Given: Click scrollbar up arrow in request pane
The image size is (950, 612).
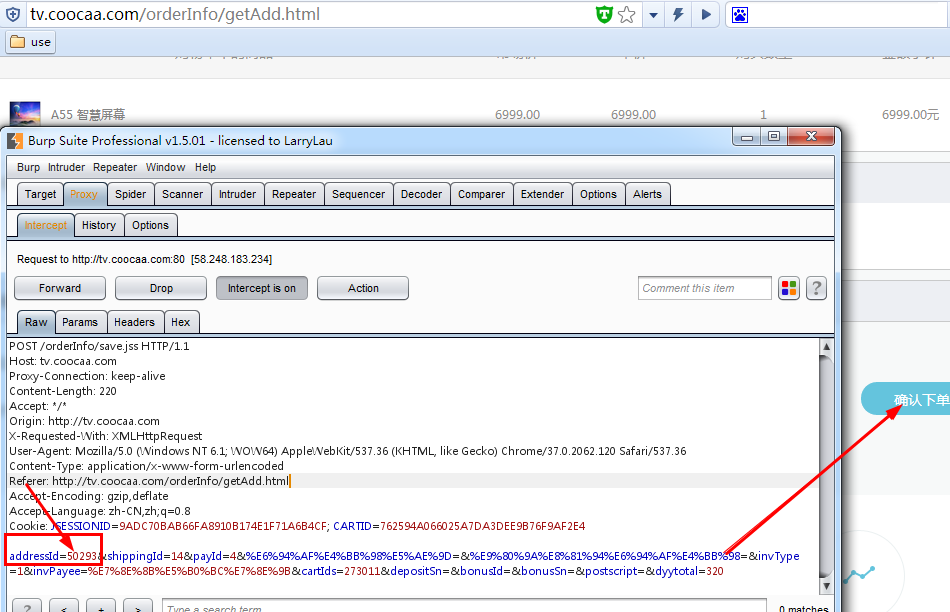Looking at the screenshot, I should [826, 347].
